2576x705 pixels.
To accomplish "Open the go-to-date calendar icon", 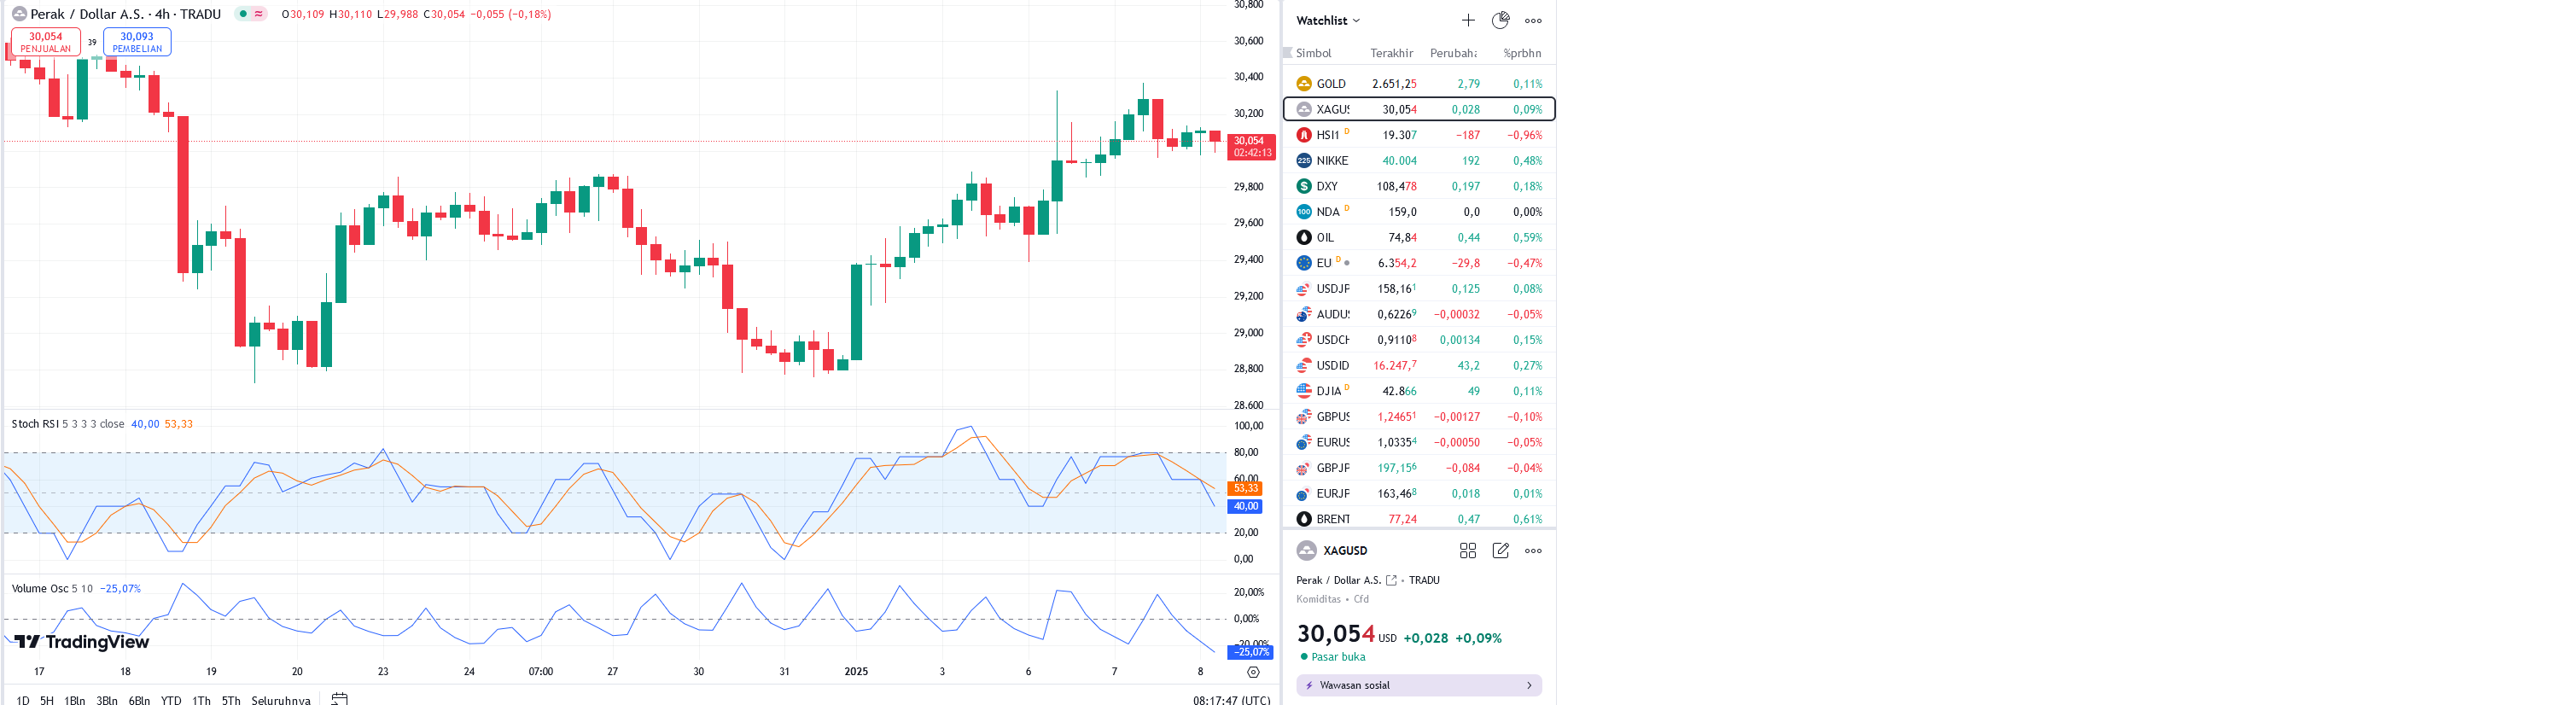I will click(339, 699).
